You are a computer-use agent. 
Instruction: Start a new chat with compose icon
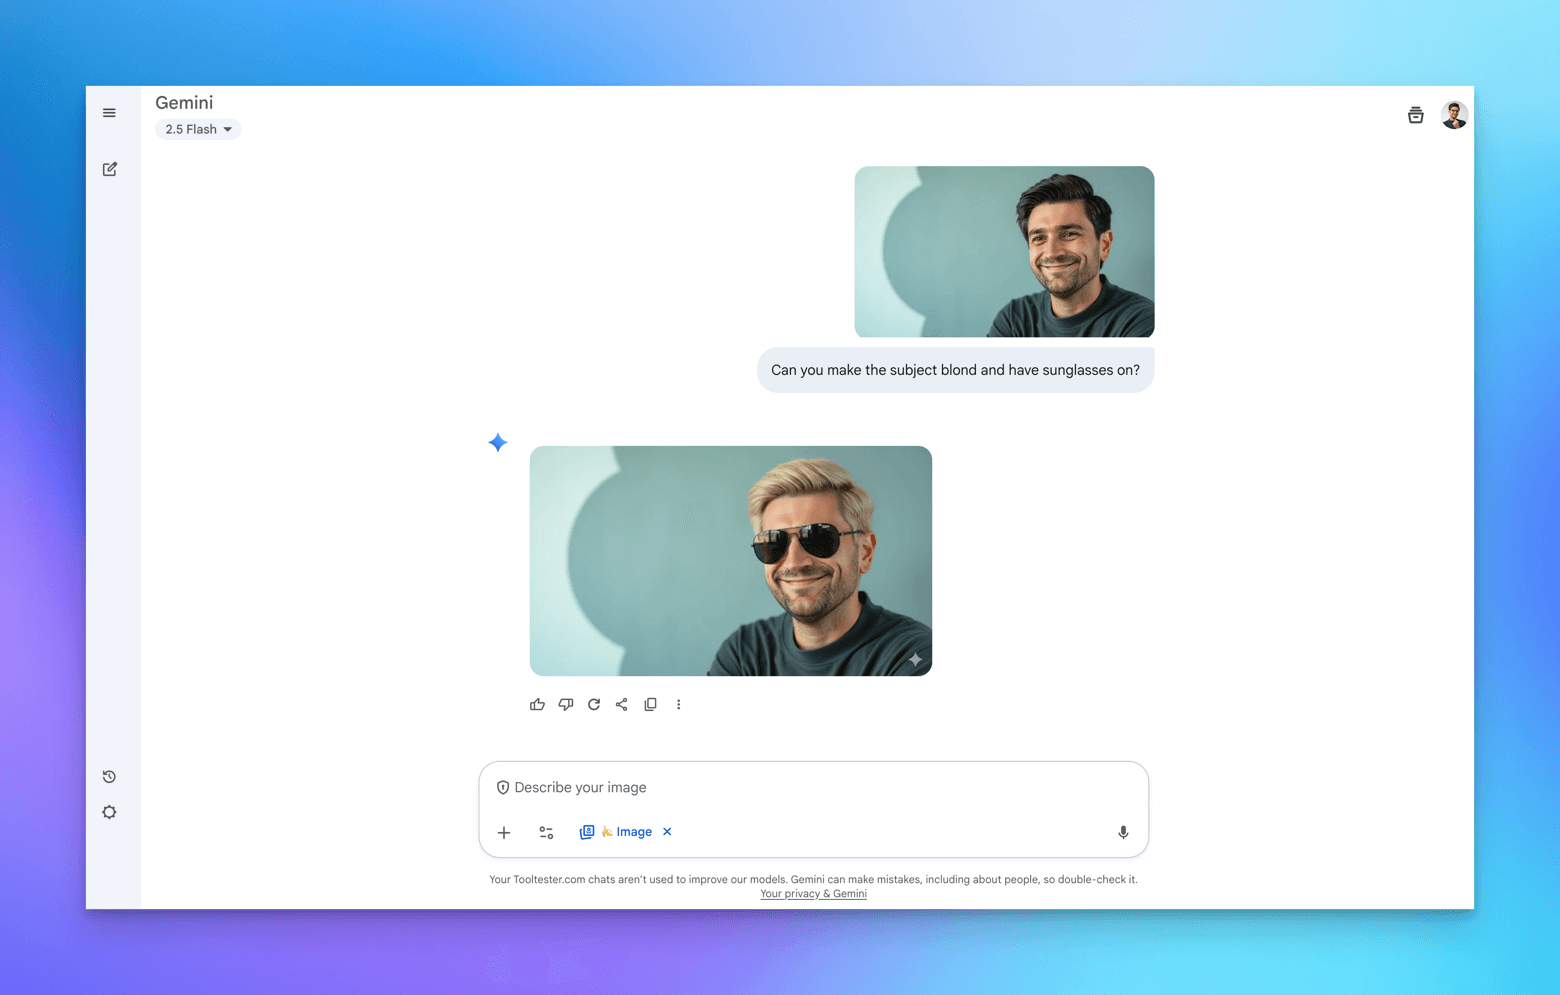click(110, 169)
